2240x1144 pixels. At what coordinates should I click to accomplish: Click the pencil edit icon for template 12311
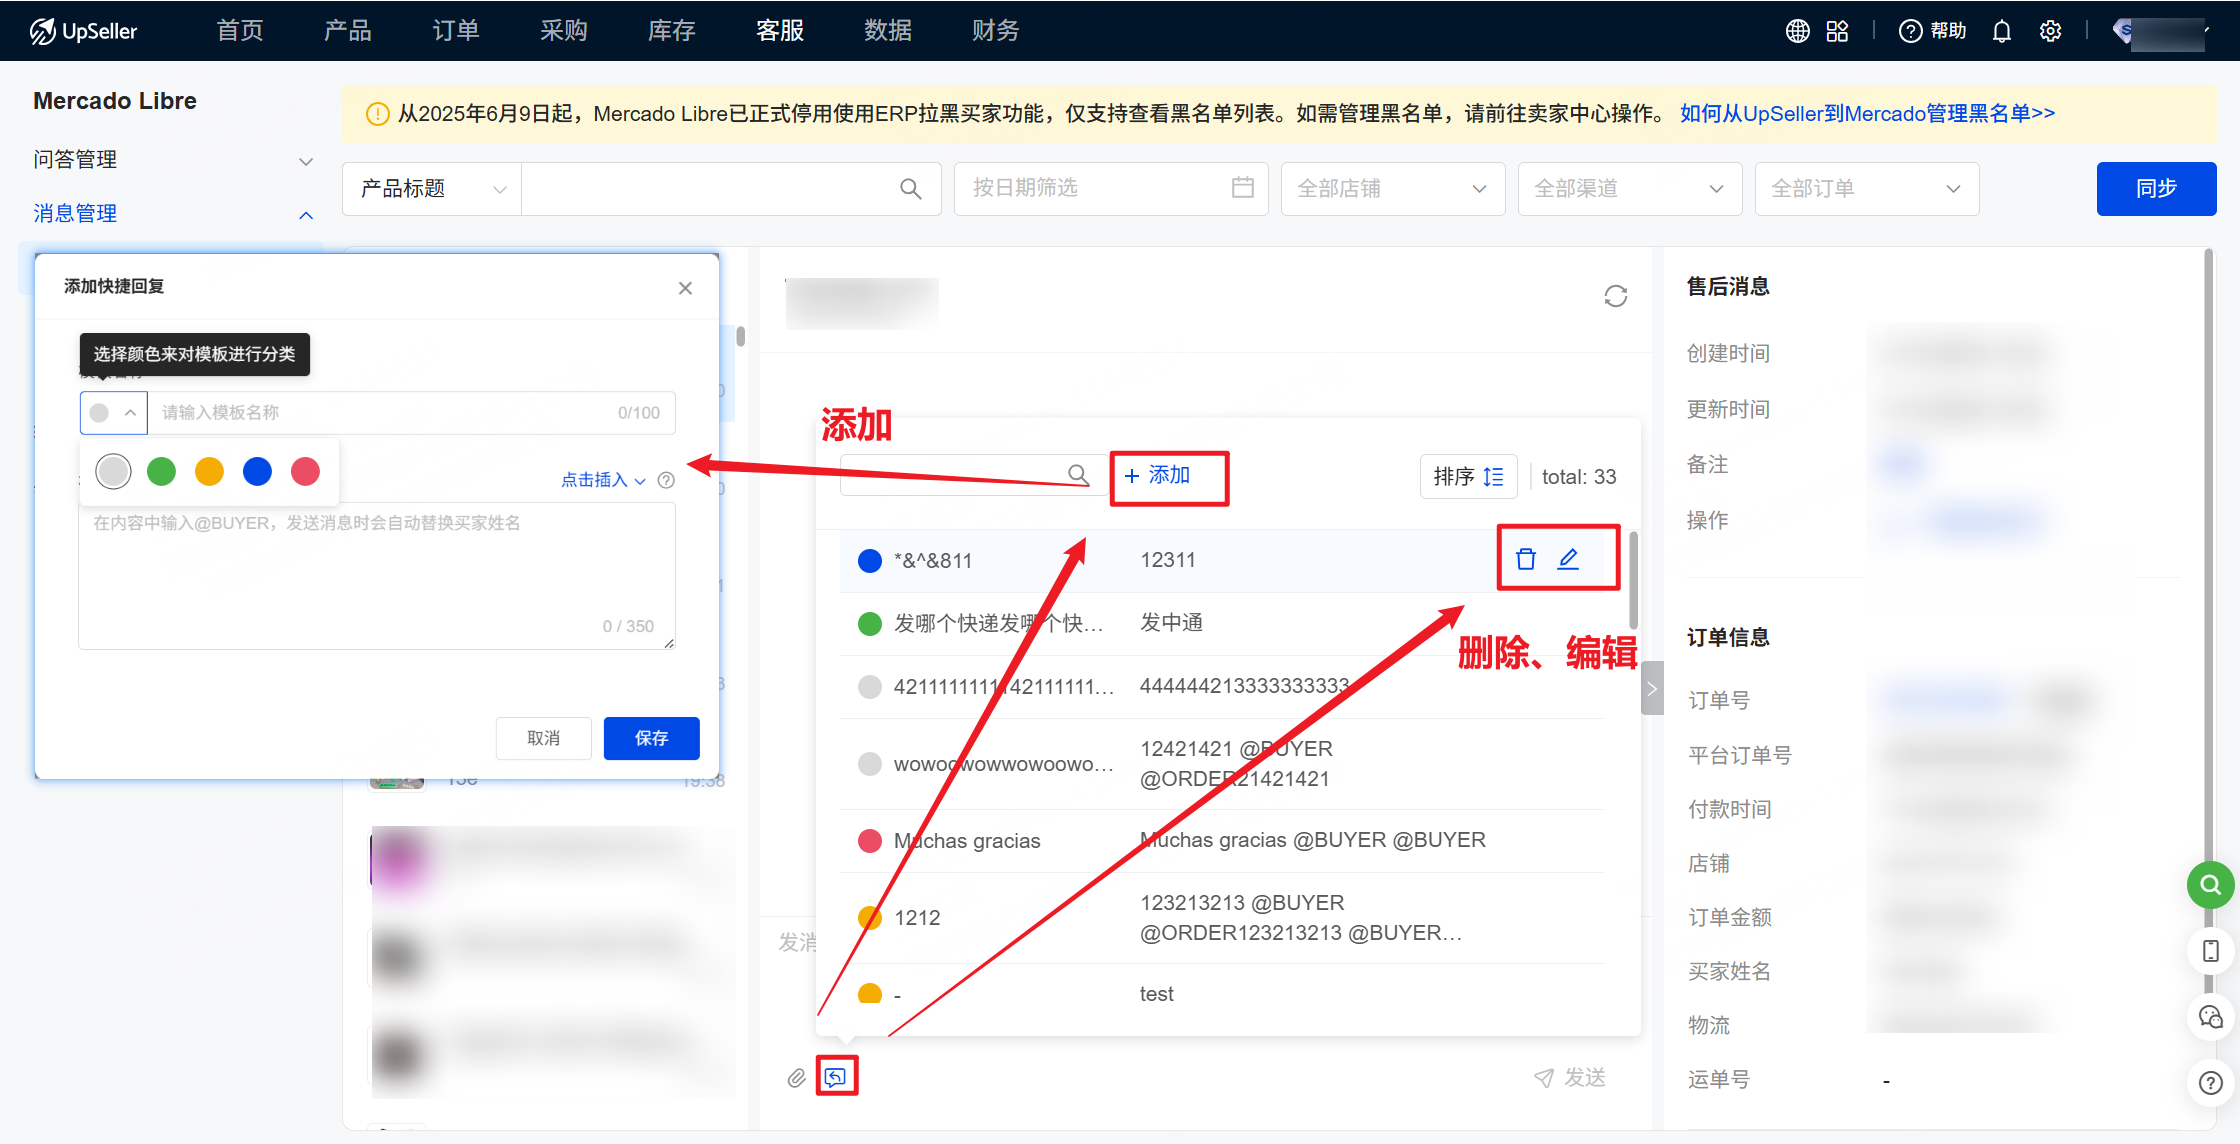1568,559
